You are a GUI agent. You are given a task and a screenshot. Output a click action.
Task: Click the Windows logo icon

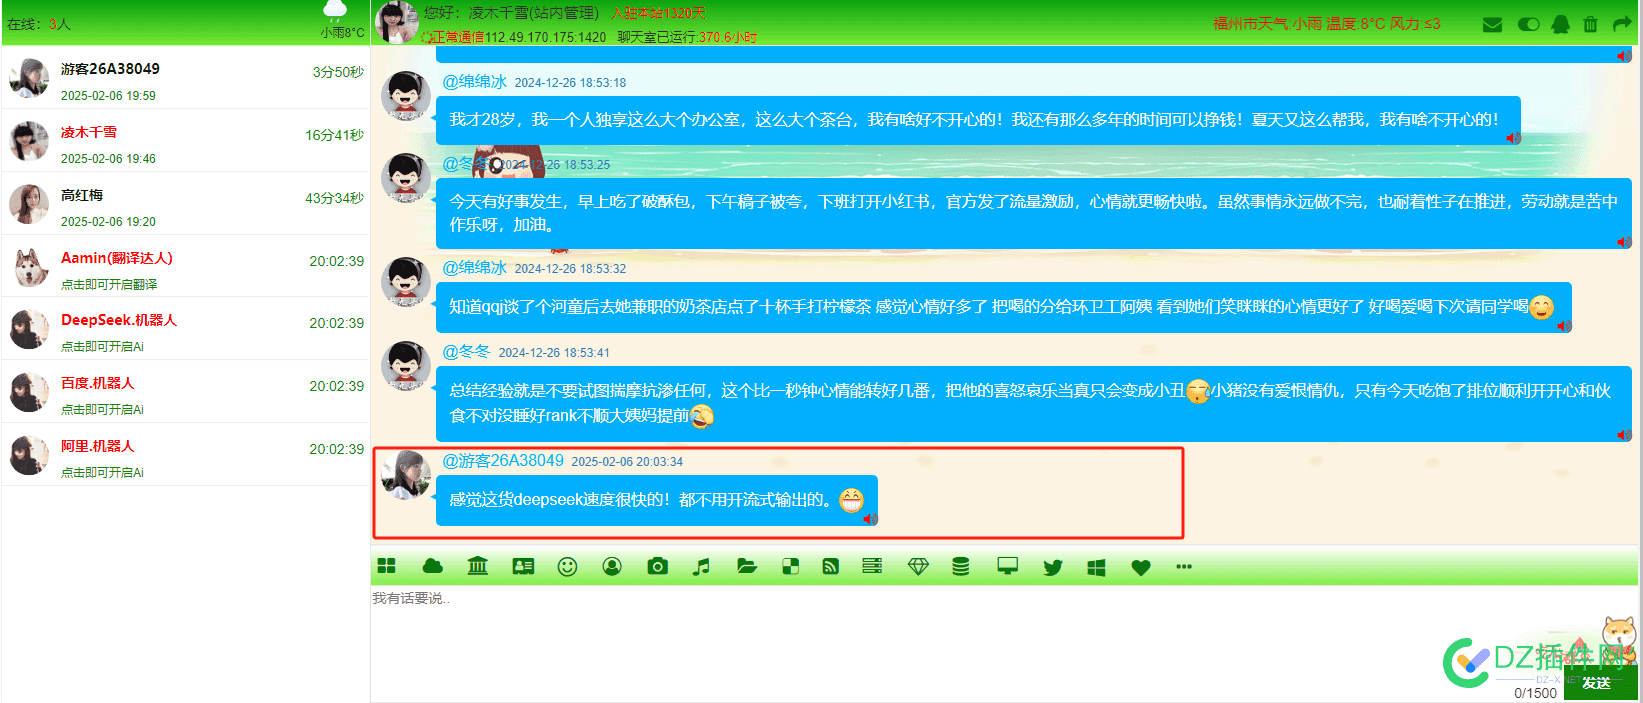(x=1096, y=567)
